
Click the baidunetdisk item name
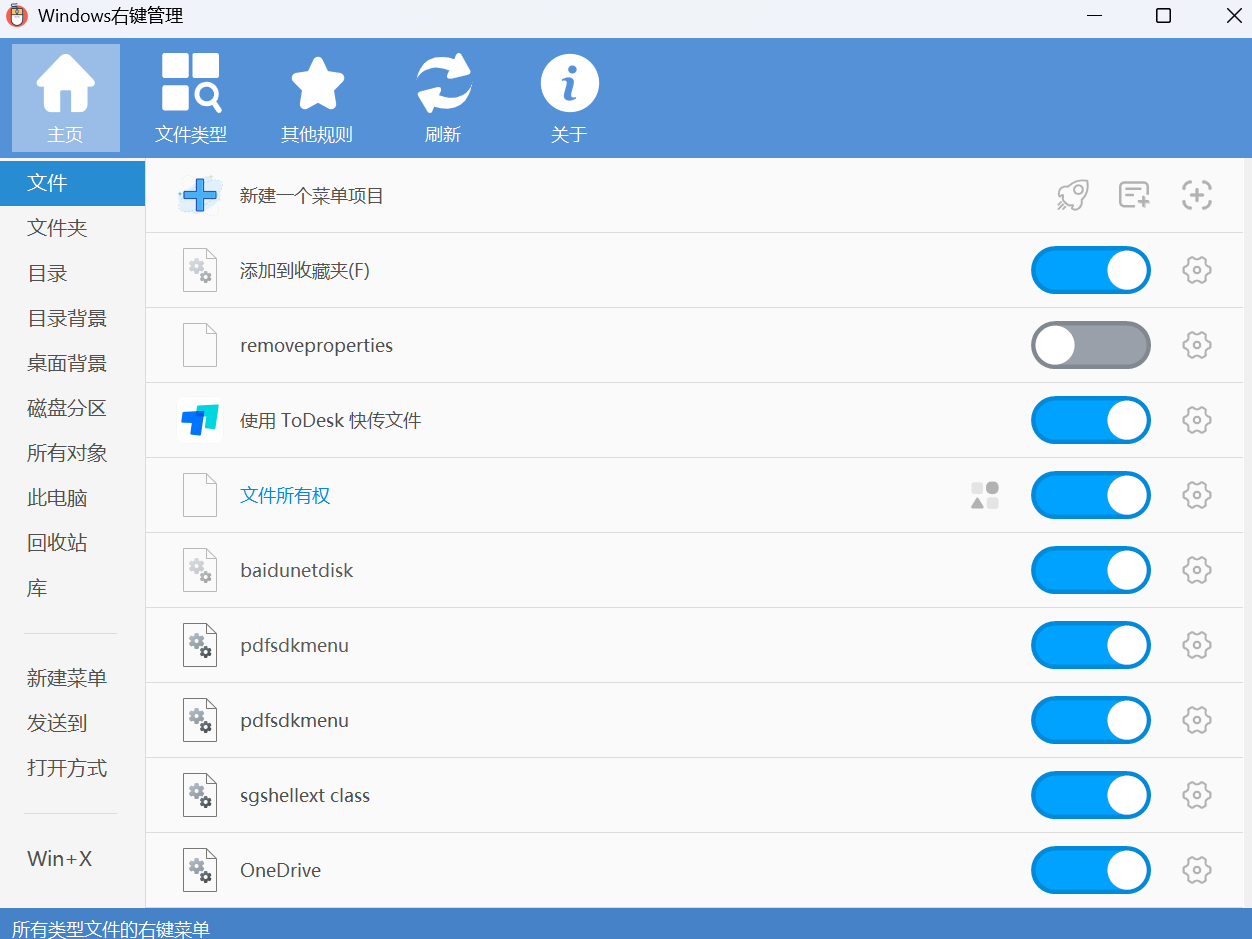296,570
